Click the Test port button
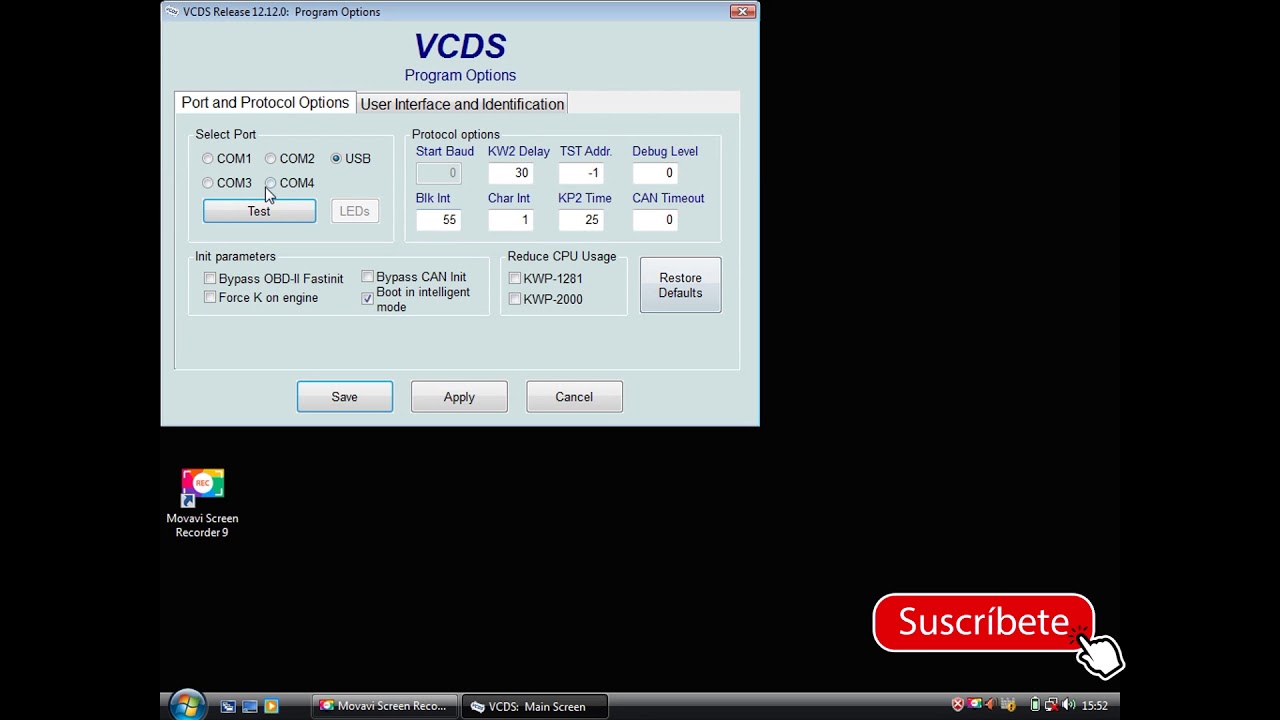The image size is (1280, 720). pos(259,211)
